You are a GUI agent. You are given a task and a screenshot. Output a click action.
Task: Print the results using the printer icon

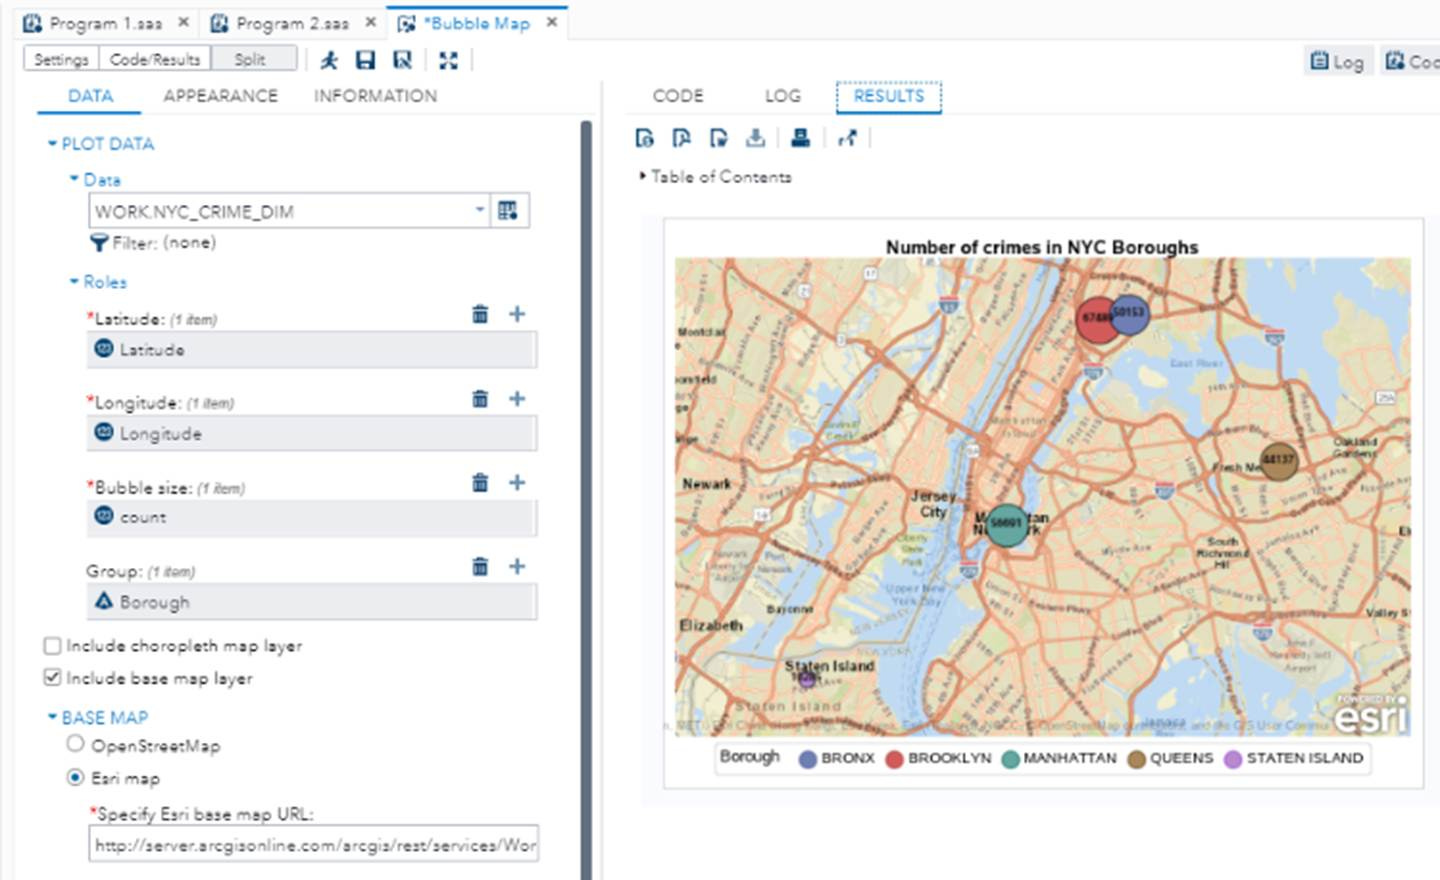800,138
